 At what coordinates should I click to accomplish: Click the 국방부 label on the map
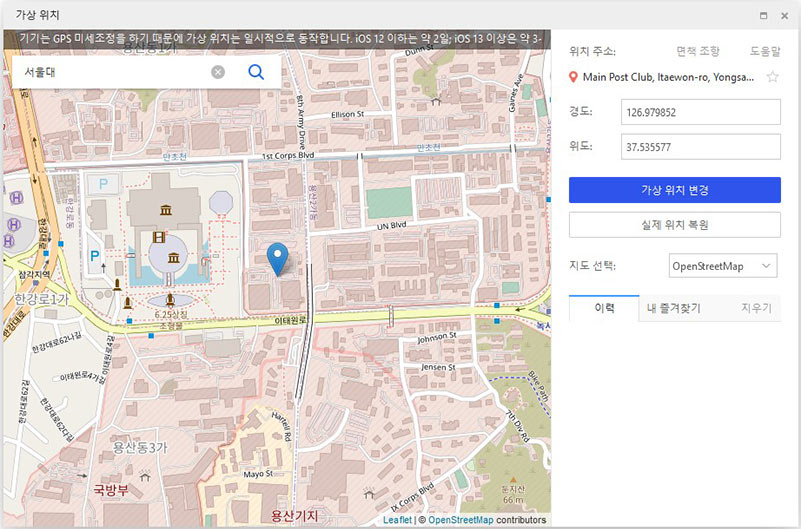click(111, 490)
